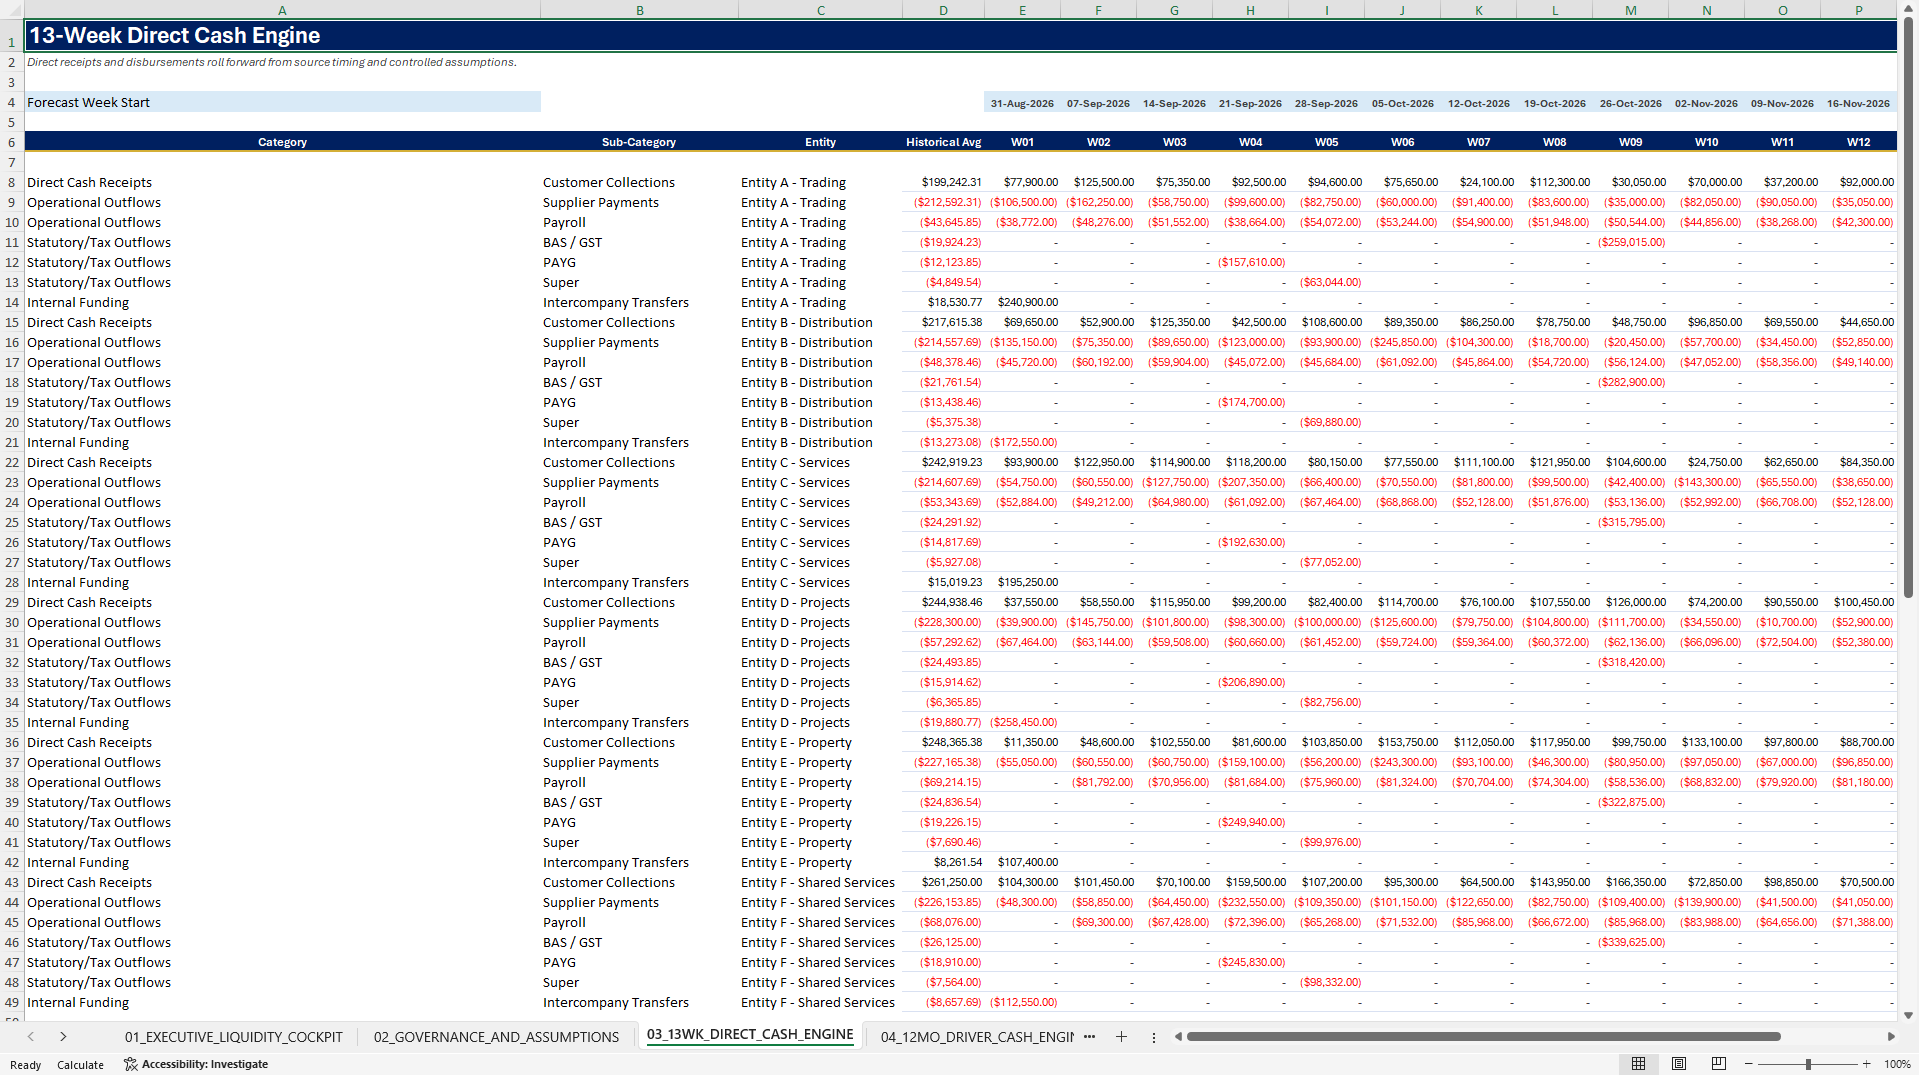The image size is (1919, 1075).
Task: Select row 29 header
Action: 12,602
